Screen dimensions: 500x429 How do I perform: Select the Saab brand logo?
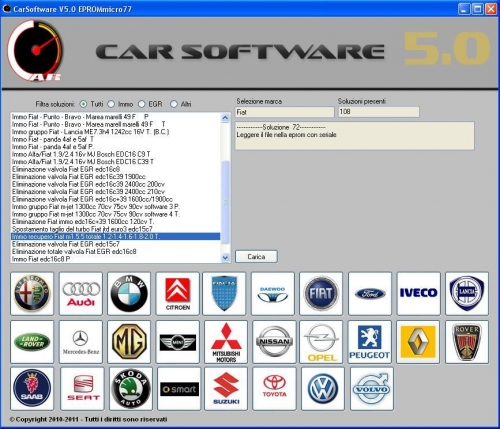coord(32,389)
